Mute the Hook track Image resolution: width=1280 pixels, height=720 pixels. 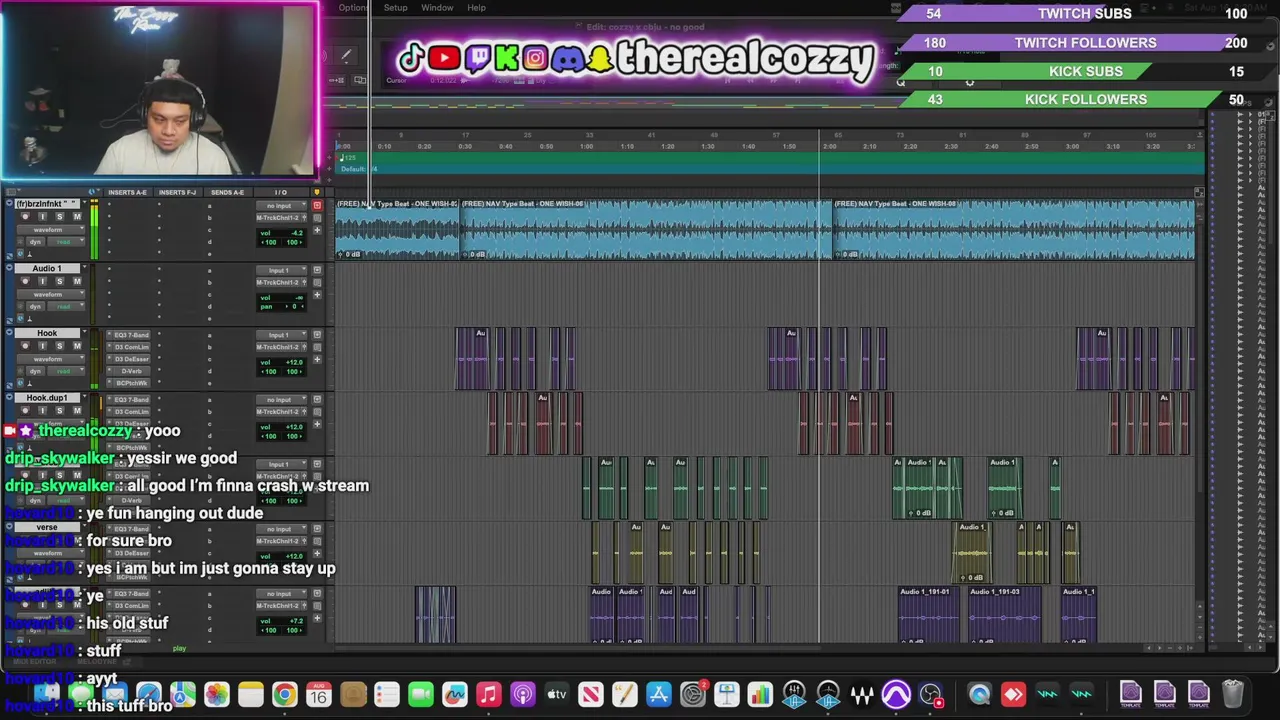click(x=76, y=346)
